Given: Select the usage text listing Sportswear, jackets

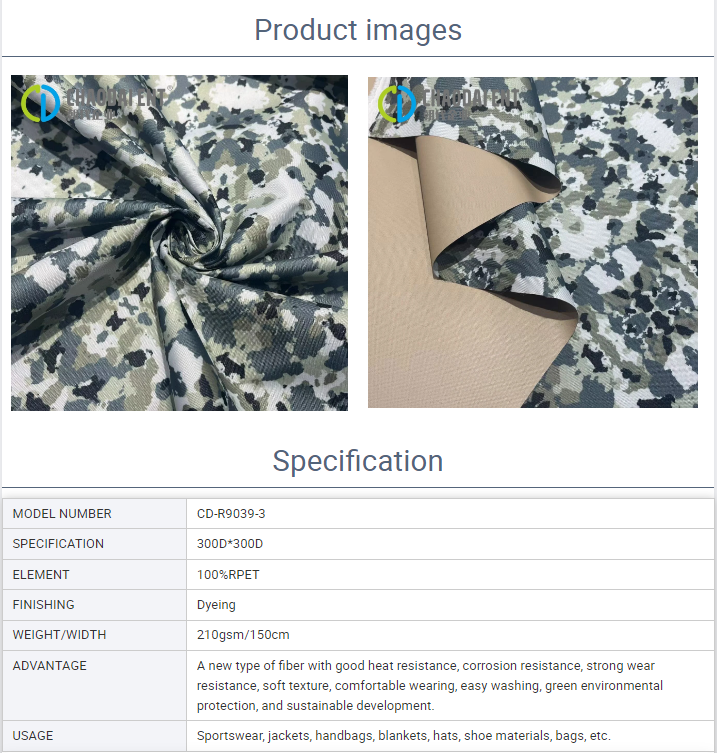Looking at the screenshot, I should (x=403, y=736).
